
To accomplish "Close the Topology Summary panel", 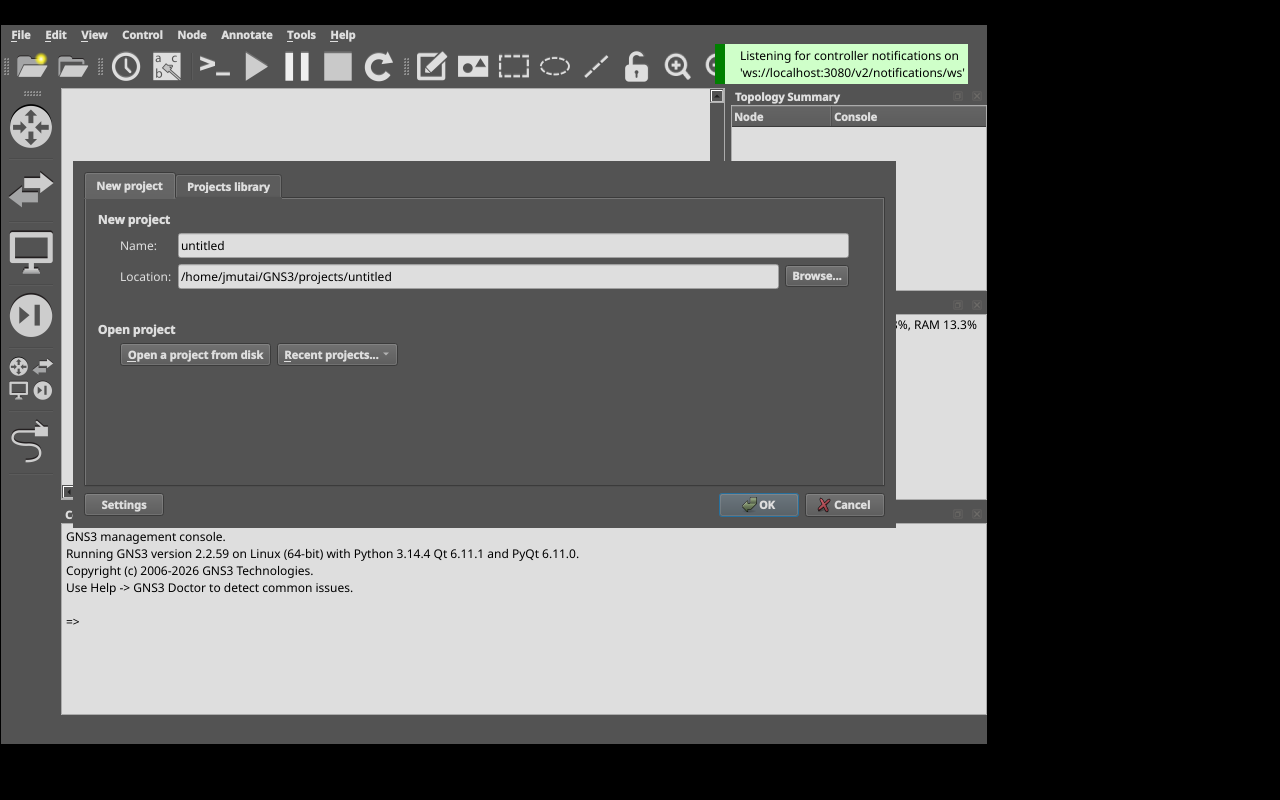I will [977, 96].
